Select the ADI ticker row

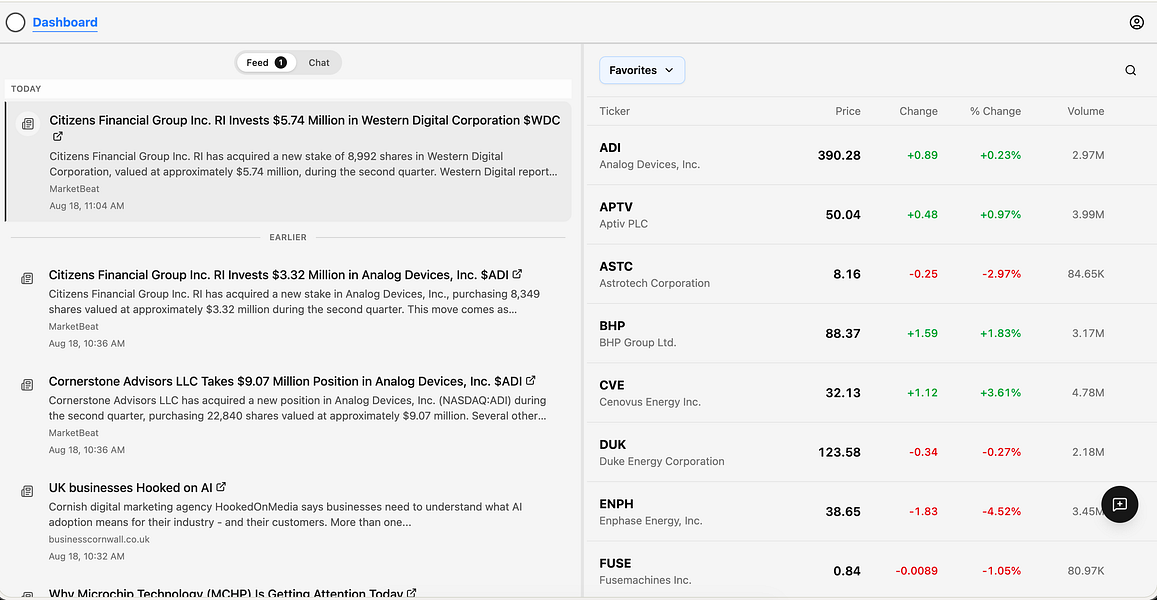coord(871,155)
